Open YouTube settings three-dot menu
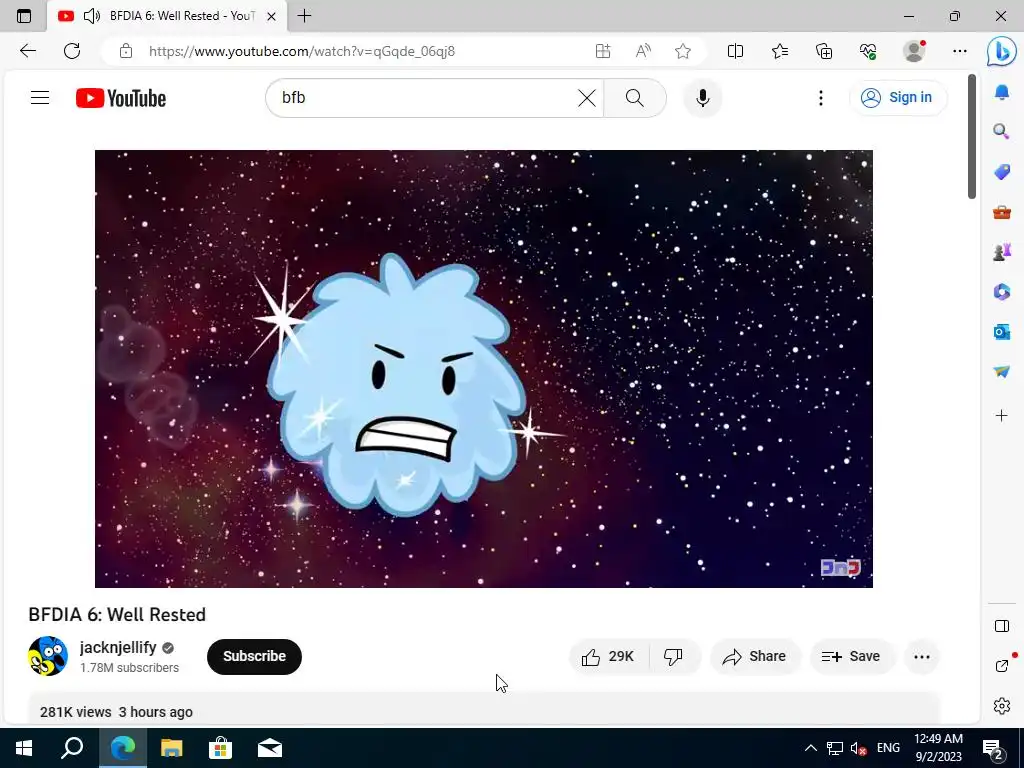The width and height of the screenshot is (1024, 768). click(x=821, y=98)
